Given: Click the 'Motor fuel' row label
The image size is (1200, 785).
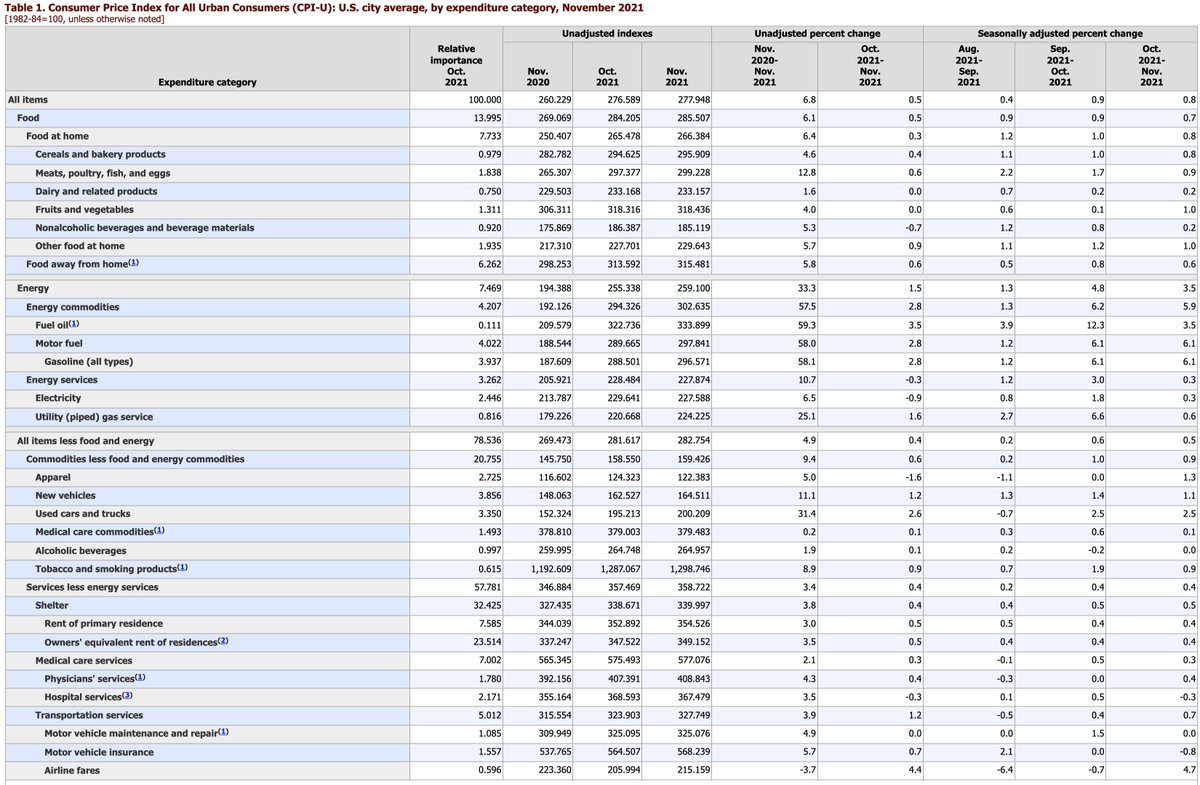Looking at the screenshot, I should [59, 343].
